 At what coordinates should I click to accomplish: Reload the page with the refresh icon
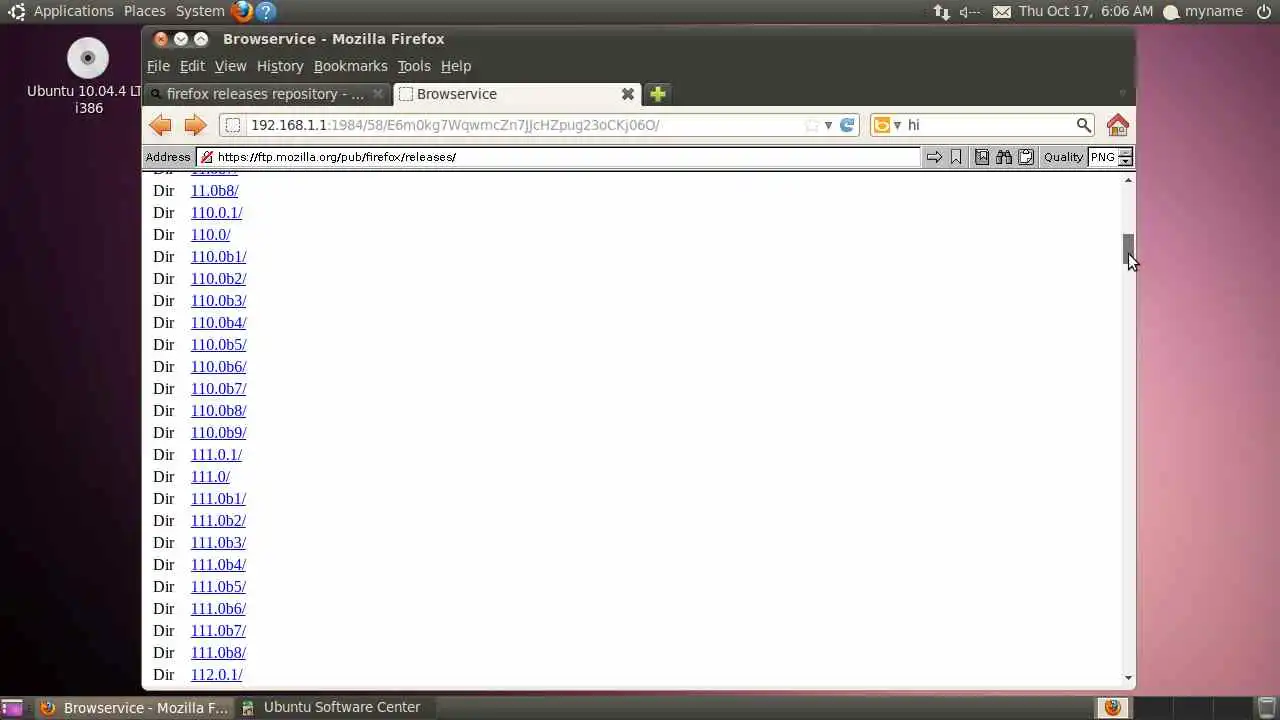coord(847,125)
